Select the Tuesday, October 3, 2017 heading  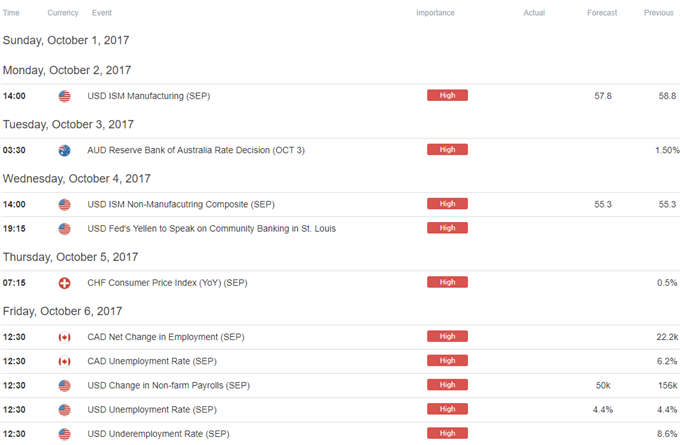tap(68, 124)
